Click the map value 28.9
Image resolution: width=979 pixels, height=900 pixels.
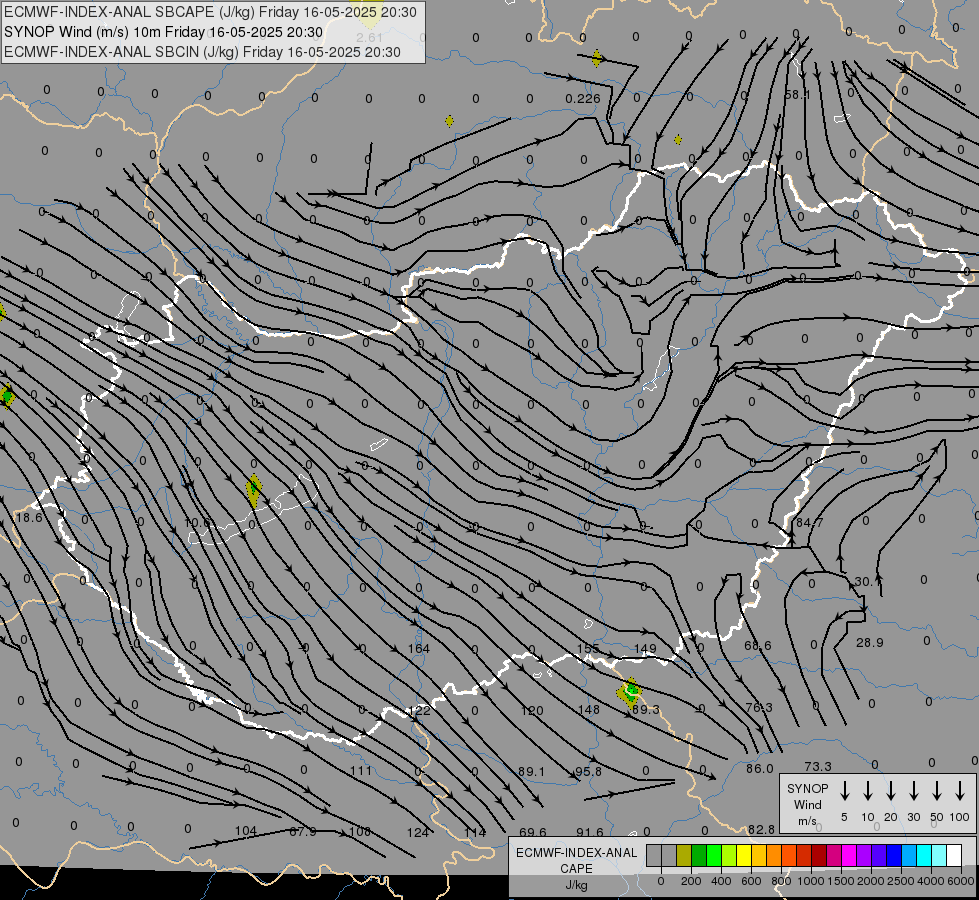870,643
